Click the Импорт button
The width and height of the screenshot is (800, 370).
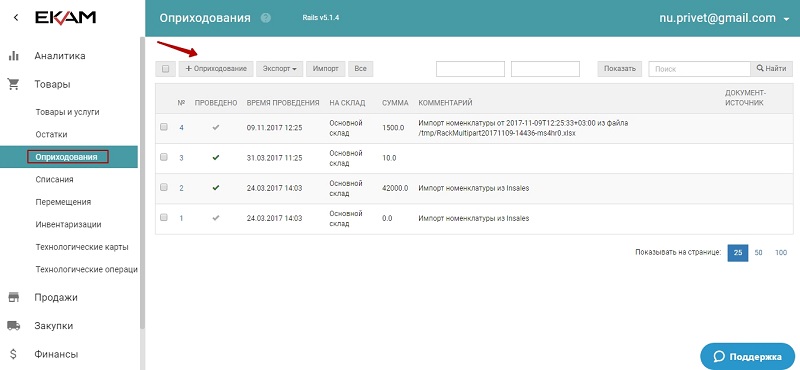[x=326, y=69]
